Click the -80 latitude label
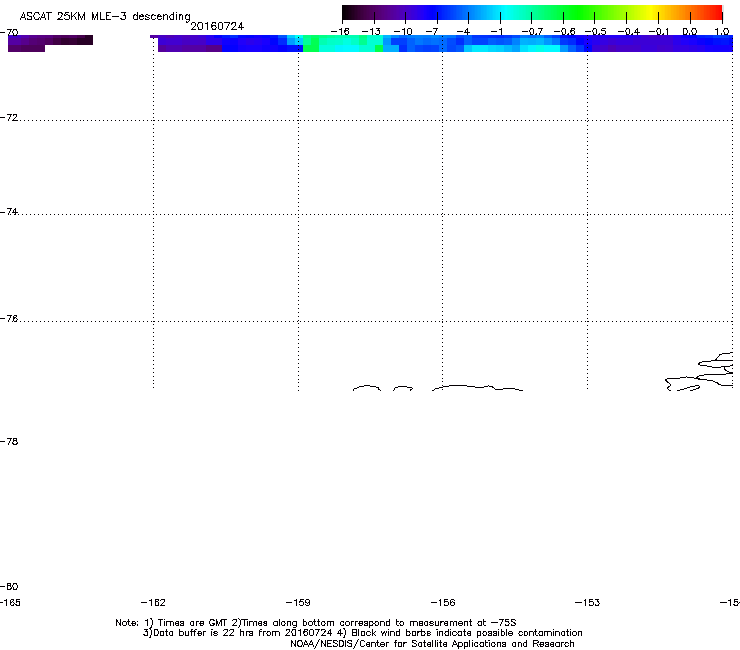The width and height of the screenshot is (740, 650). [9, 586]
